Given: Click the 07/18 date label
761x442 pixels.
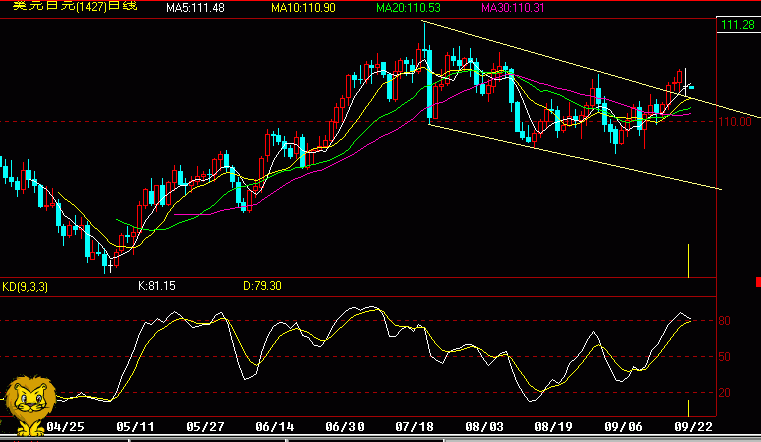Looking at the screenshot, I should [414, 427].
